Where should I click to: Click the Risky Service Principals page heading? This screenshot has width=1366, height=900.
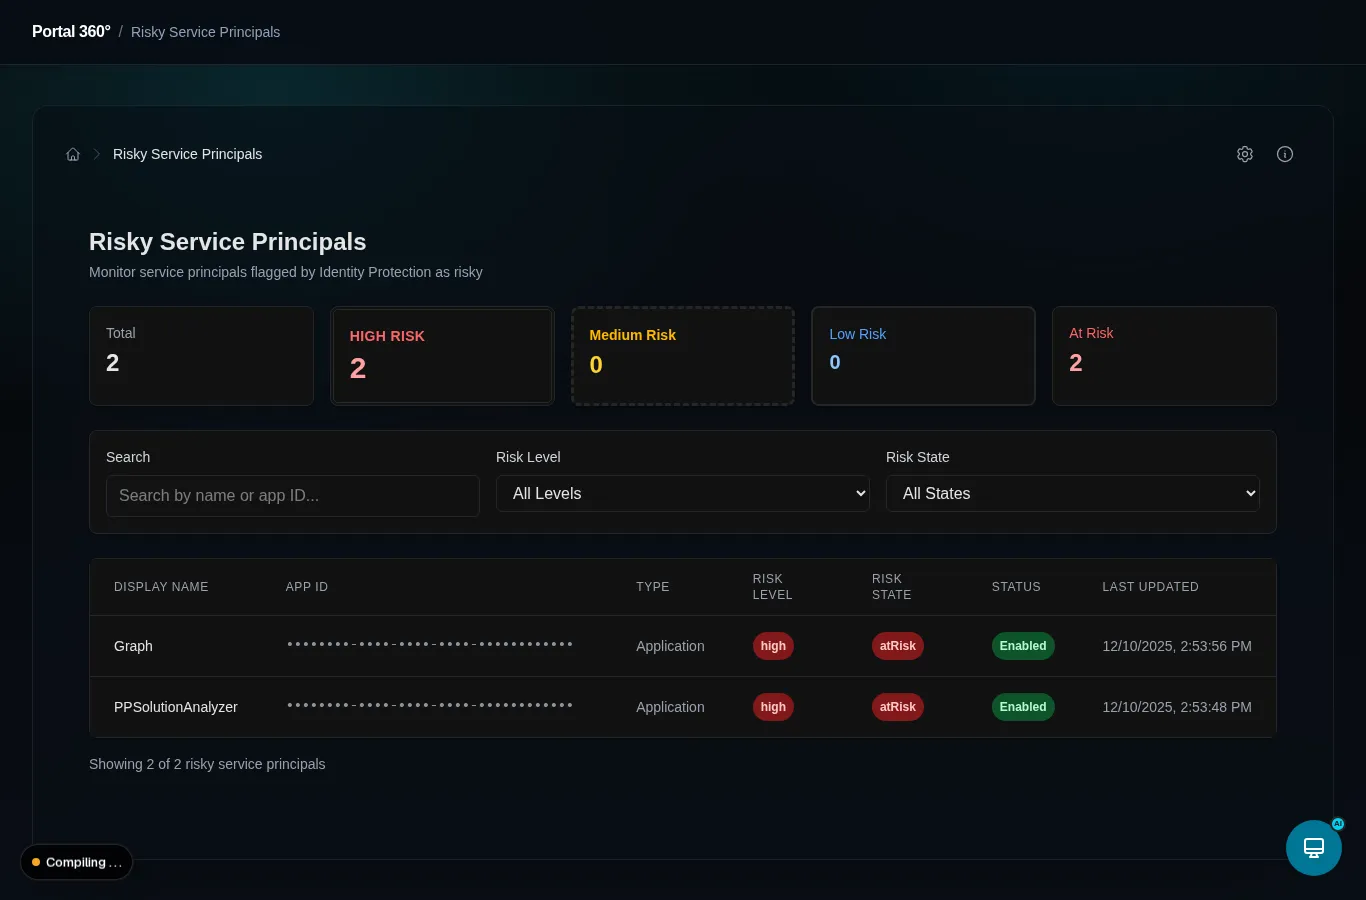click(227, 242)
